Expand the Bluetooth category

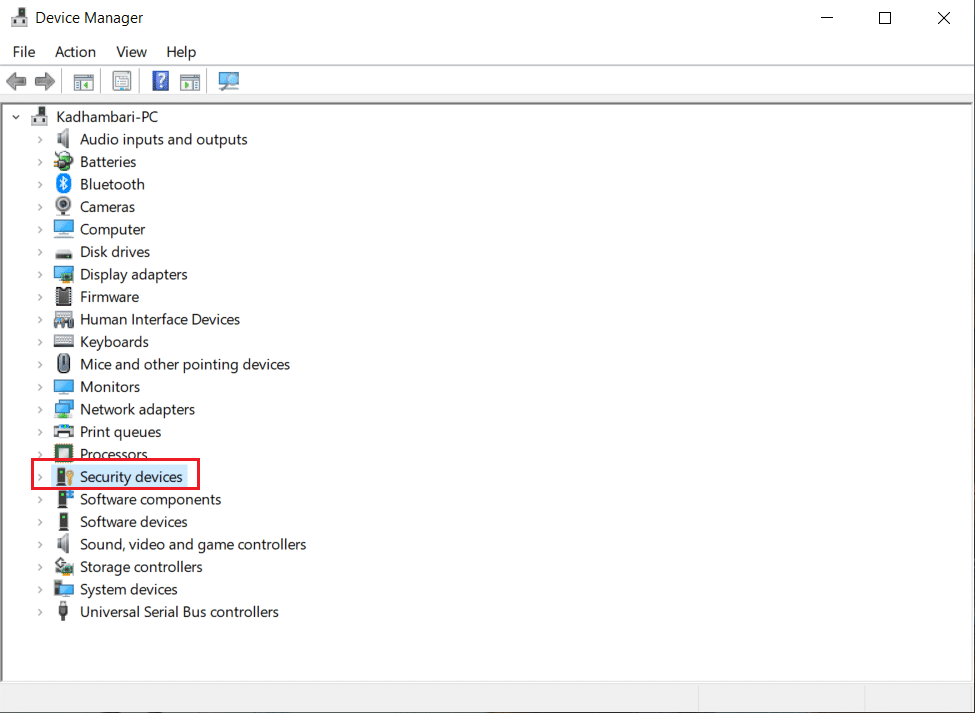click(40, 185)
